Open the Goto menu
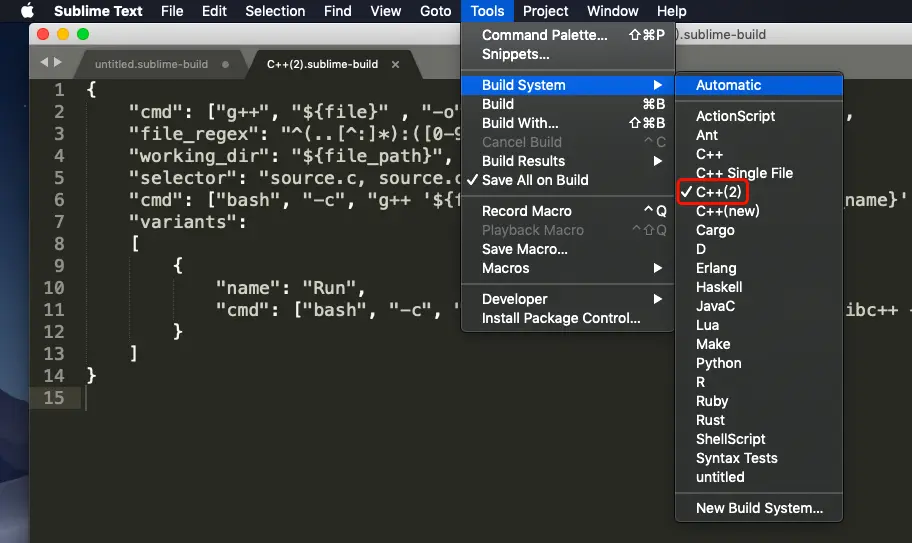This screenshot has height=543, width=912. click(x=436, y=11)
